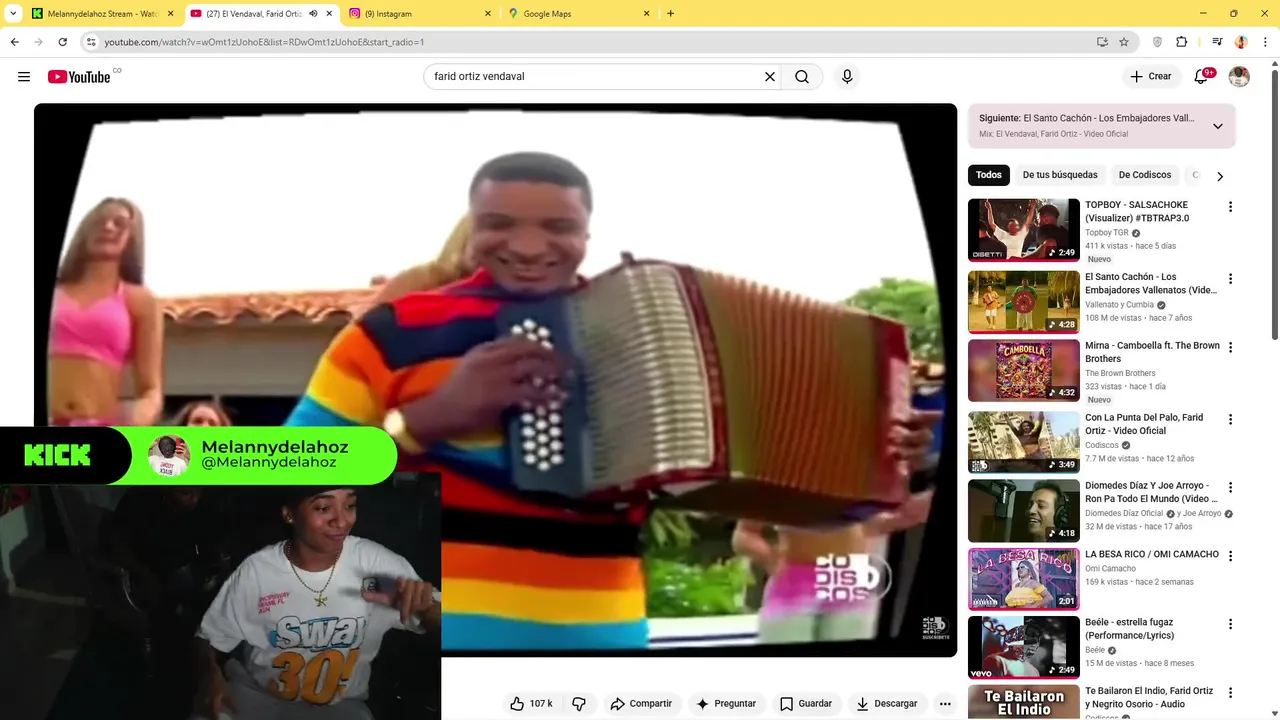The height and width of the screenshot is (720, 1280).
Task: Open the browser three-dot menu
Action: (1265, 42)
